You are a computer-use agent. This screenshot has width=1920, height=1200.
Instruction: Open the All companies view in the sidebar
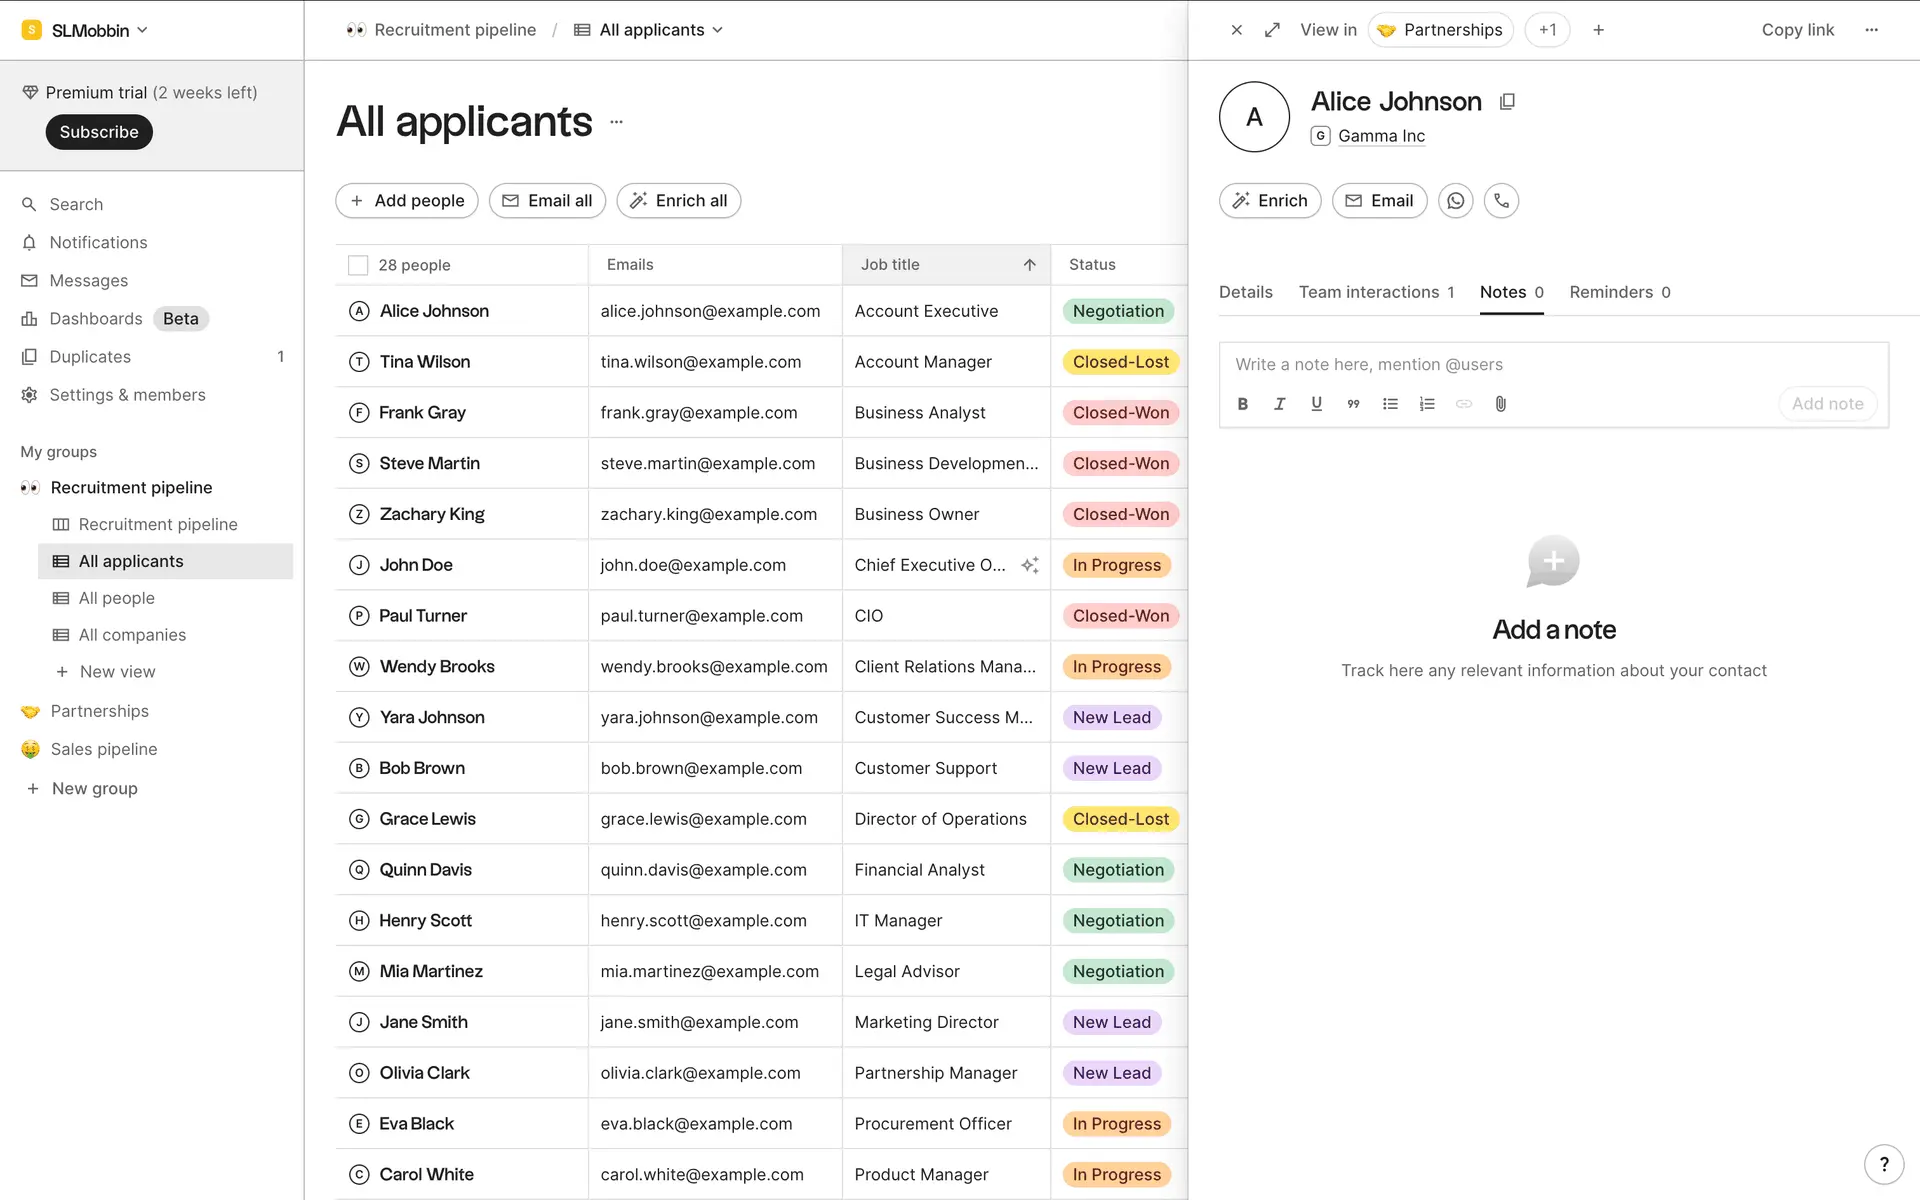132,635
